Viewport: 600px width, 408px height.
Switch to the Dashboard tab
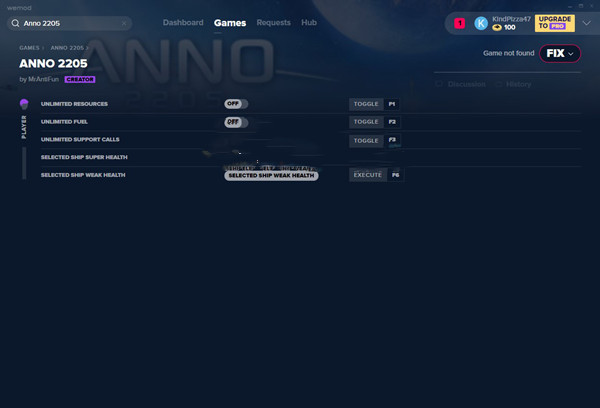pos(183,22)
